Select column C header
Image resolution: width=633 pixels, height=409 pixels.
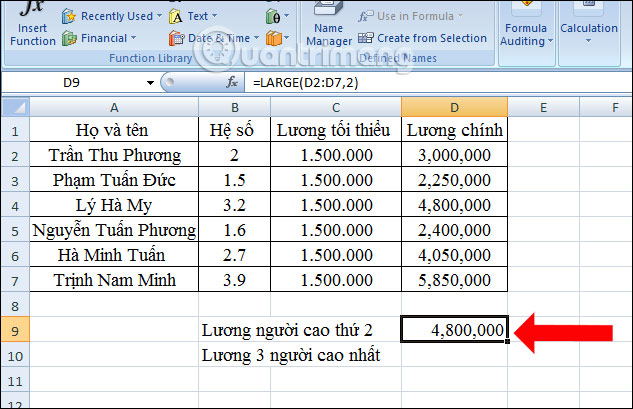click(336, 107)
